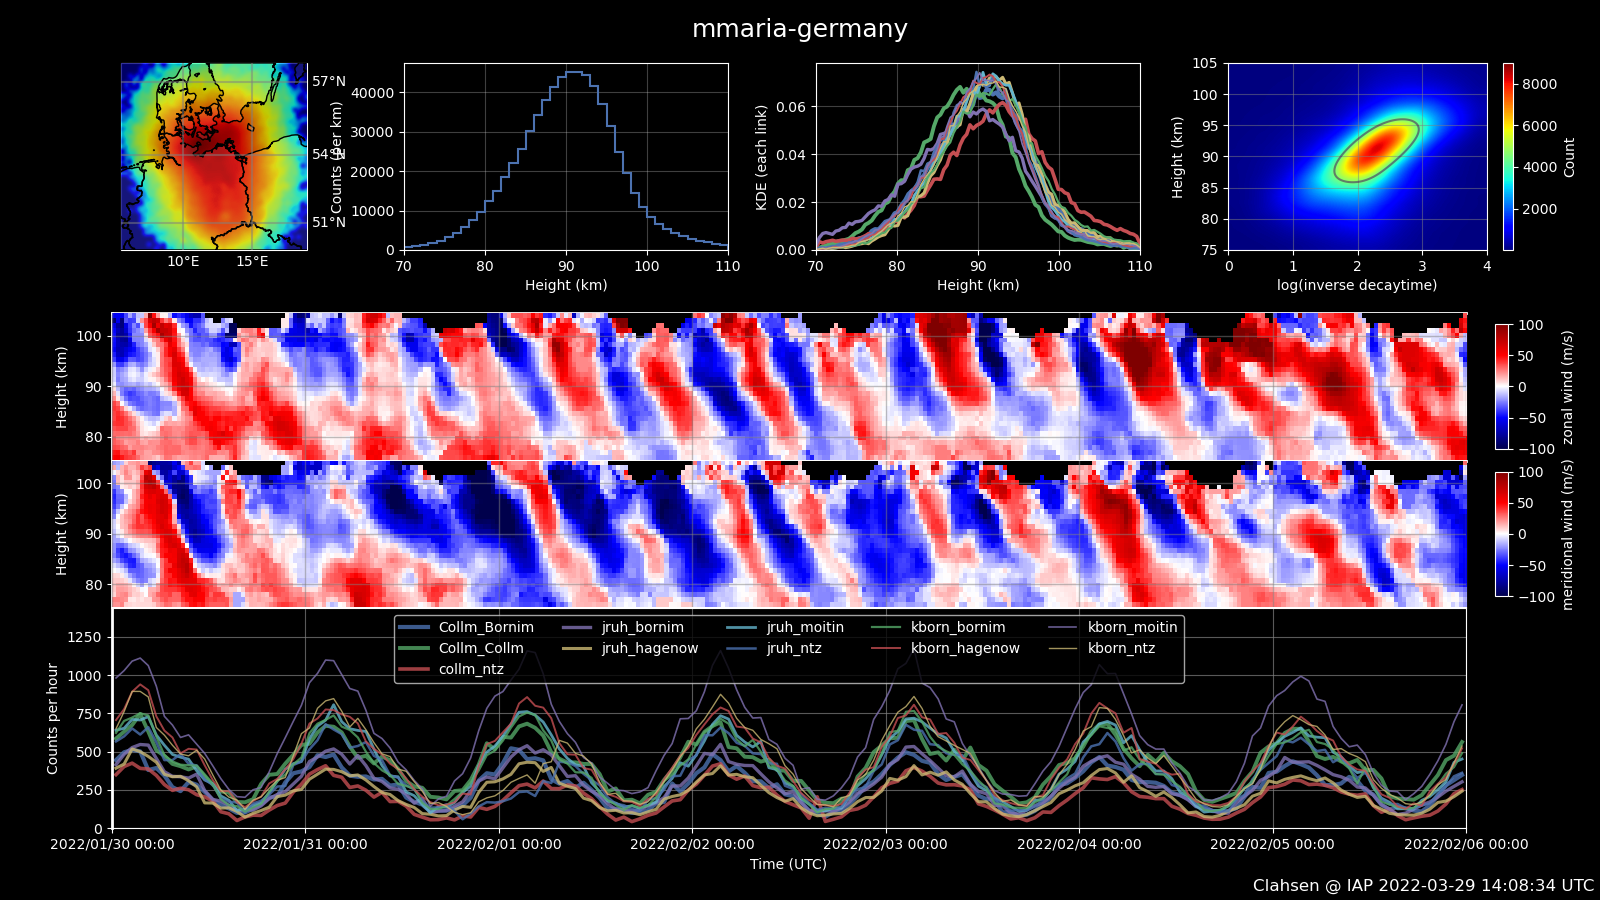Select jruh_bornim legend entry
This screenshot has width=1600, height=900.
point(623,628)
